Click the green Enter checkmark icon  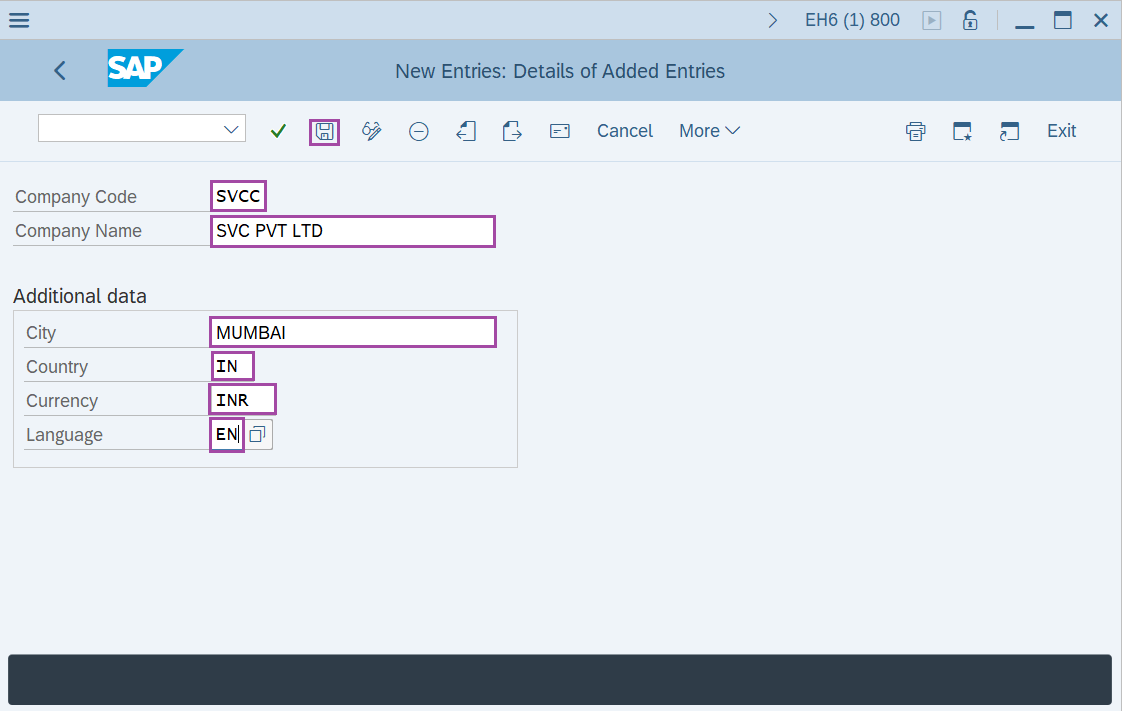coord(279,131)
